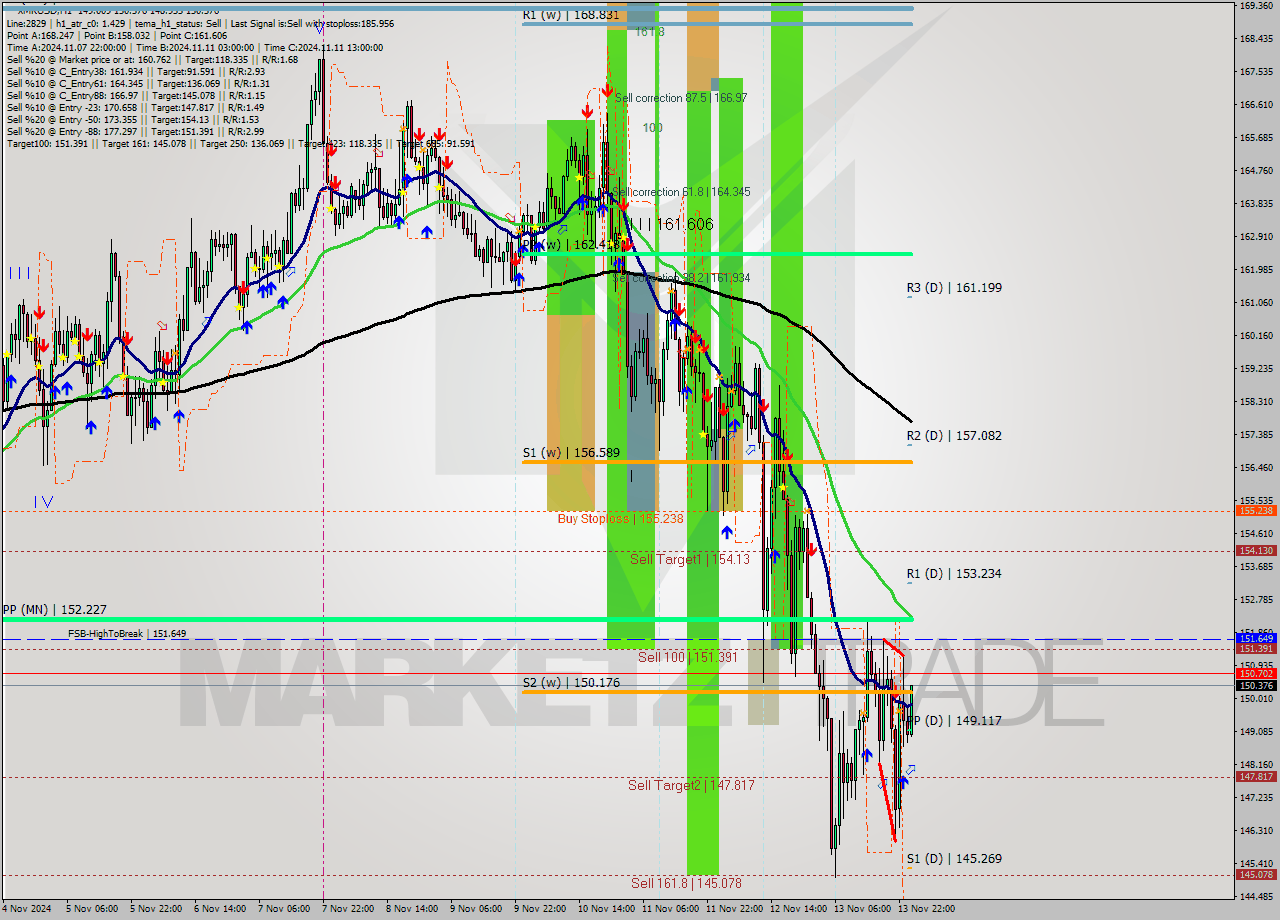The width and height of the screenshot is (1280, 920).
Task: Click the 'S1 (D) | 145.269' support label
Action: (954, 859)
